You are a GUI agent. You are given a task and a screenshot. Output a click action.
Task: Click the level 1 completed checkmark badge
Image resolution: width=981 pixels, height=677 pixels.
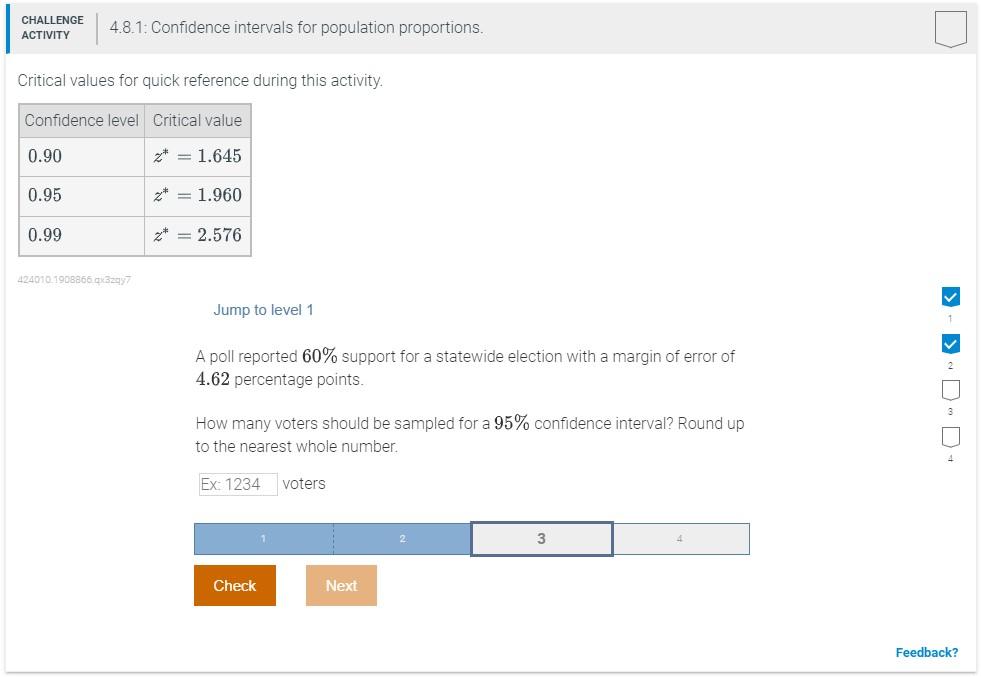point(950,296)
